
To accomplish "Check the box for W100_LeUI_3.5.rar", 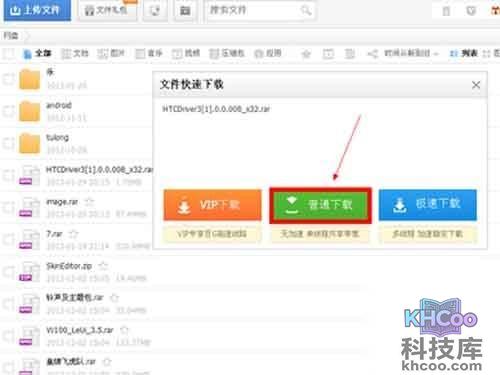I will (x=8, y=337).
